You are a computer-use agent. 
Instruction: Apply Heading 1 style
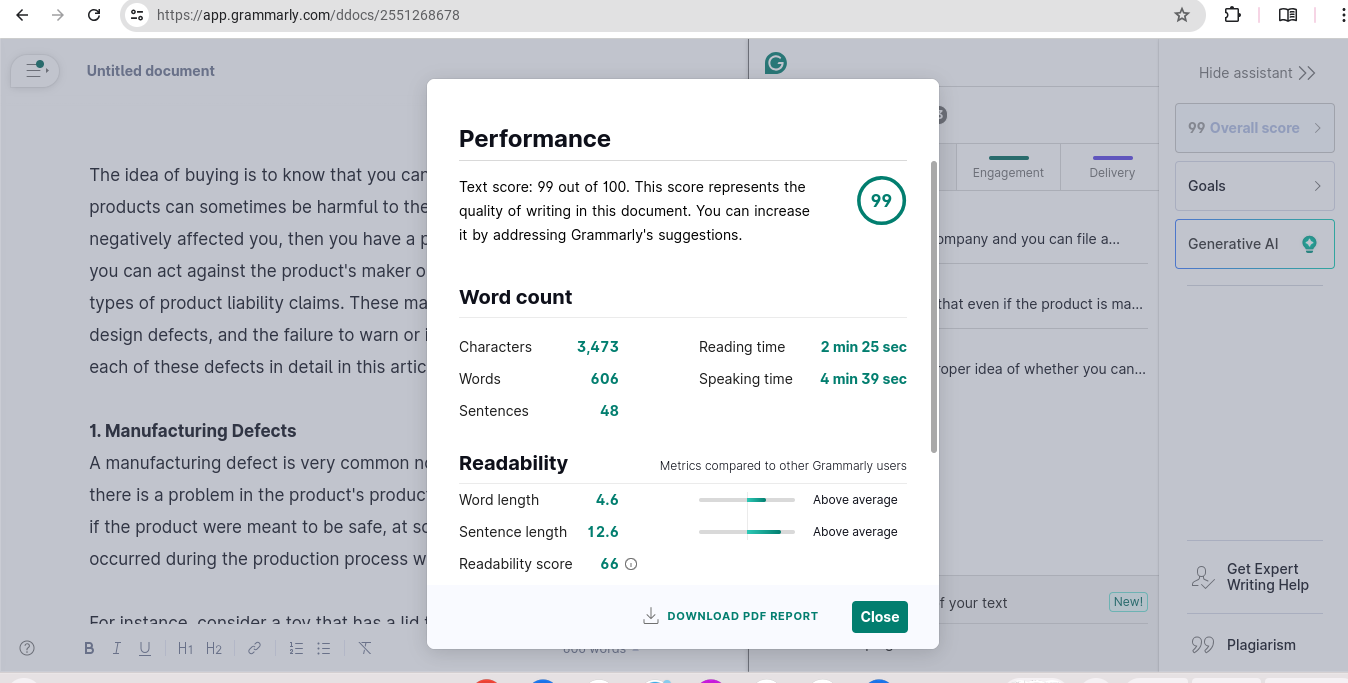185,648
